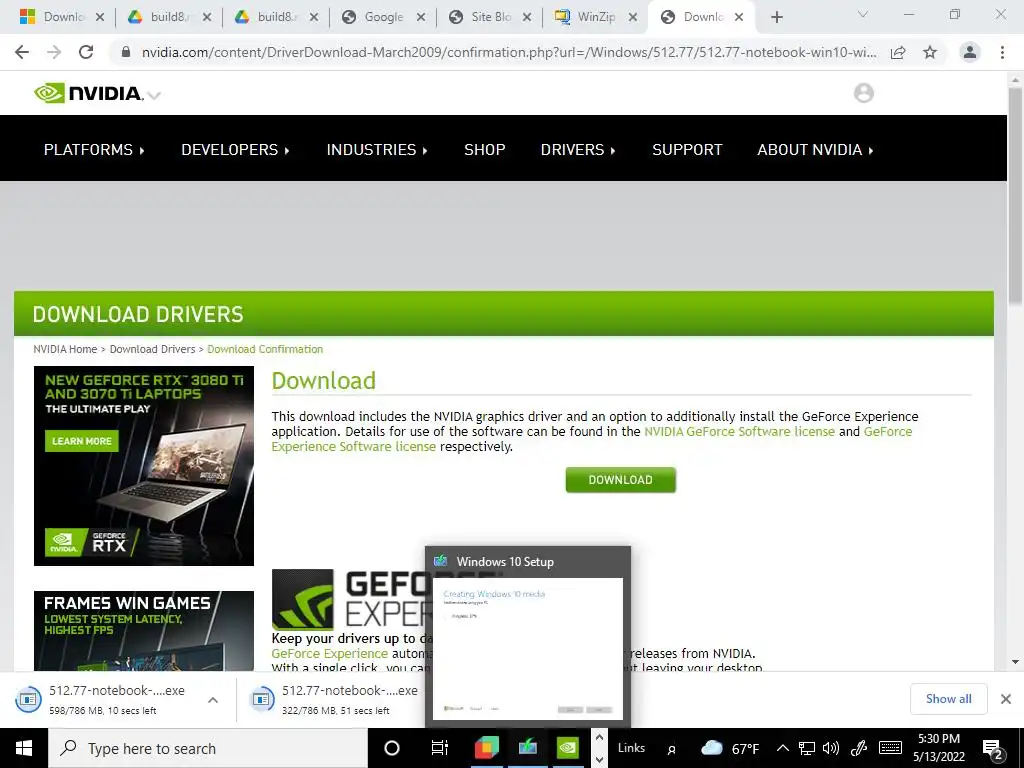The width and height of the screenshot is (1024, 768).
Task: Open Chrome's three-dot menu
Action: [1002, 52]
